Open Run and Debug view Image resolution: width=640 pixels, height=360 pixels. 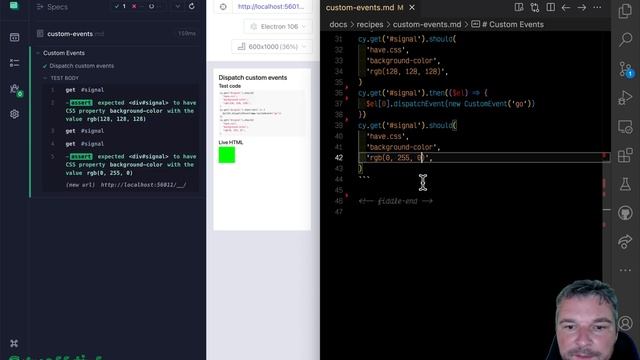click(625, 98)
